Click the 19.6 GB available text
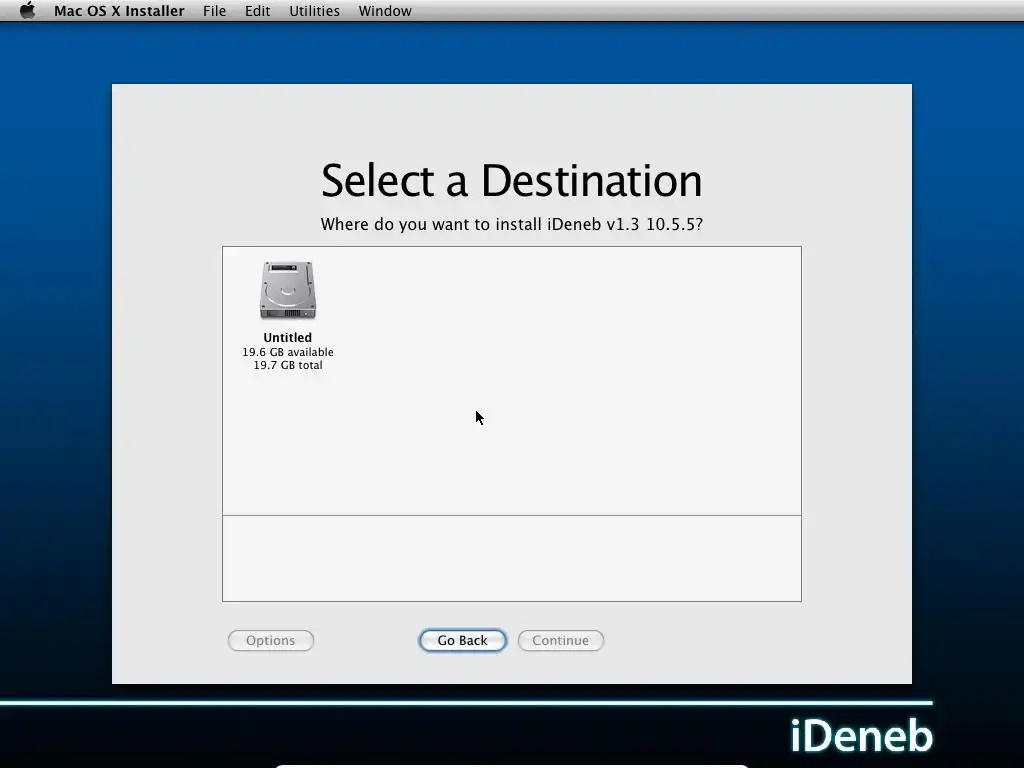 tap(288, 352)
